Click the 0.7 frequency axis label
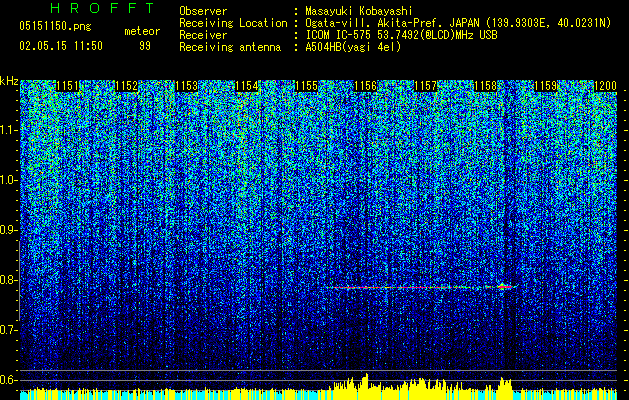 coord(9,330)
